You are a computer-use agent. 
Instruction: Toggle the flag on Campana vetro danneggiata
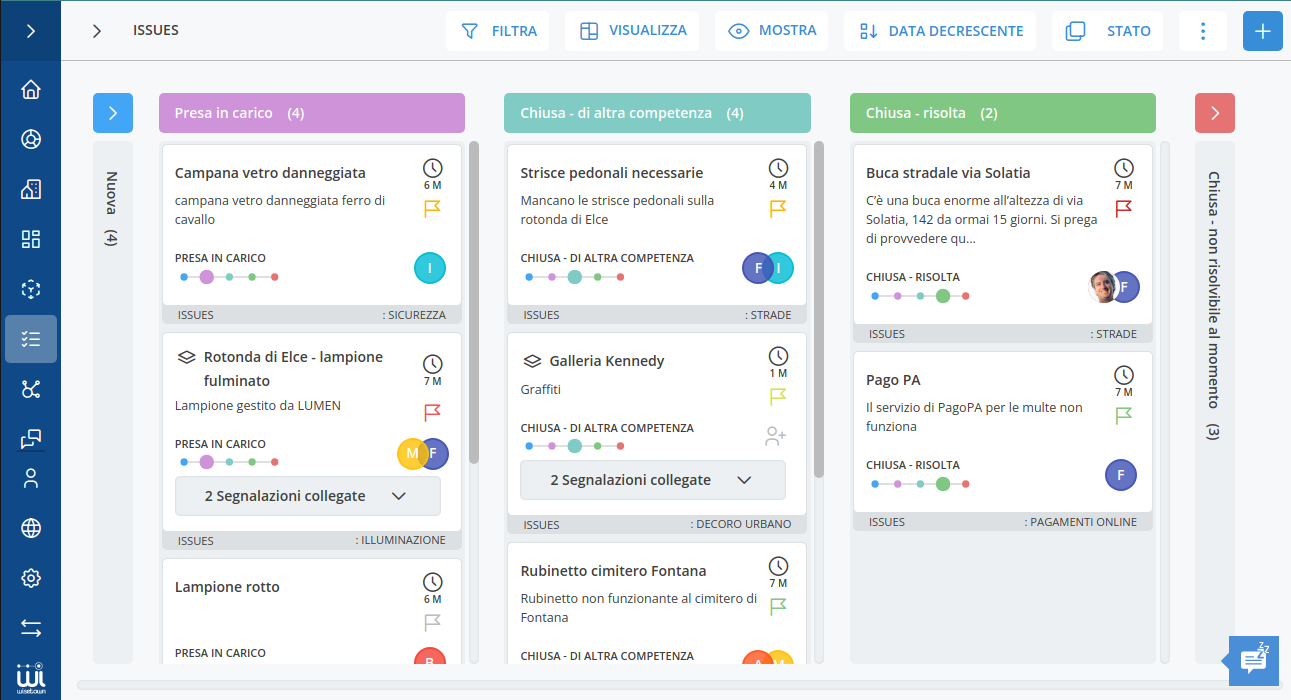click(x=432, y=208)
